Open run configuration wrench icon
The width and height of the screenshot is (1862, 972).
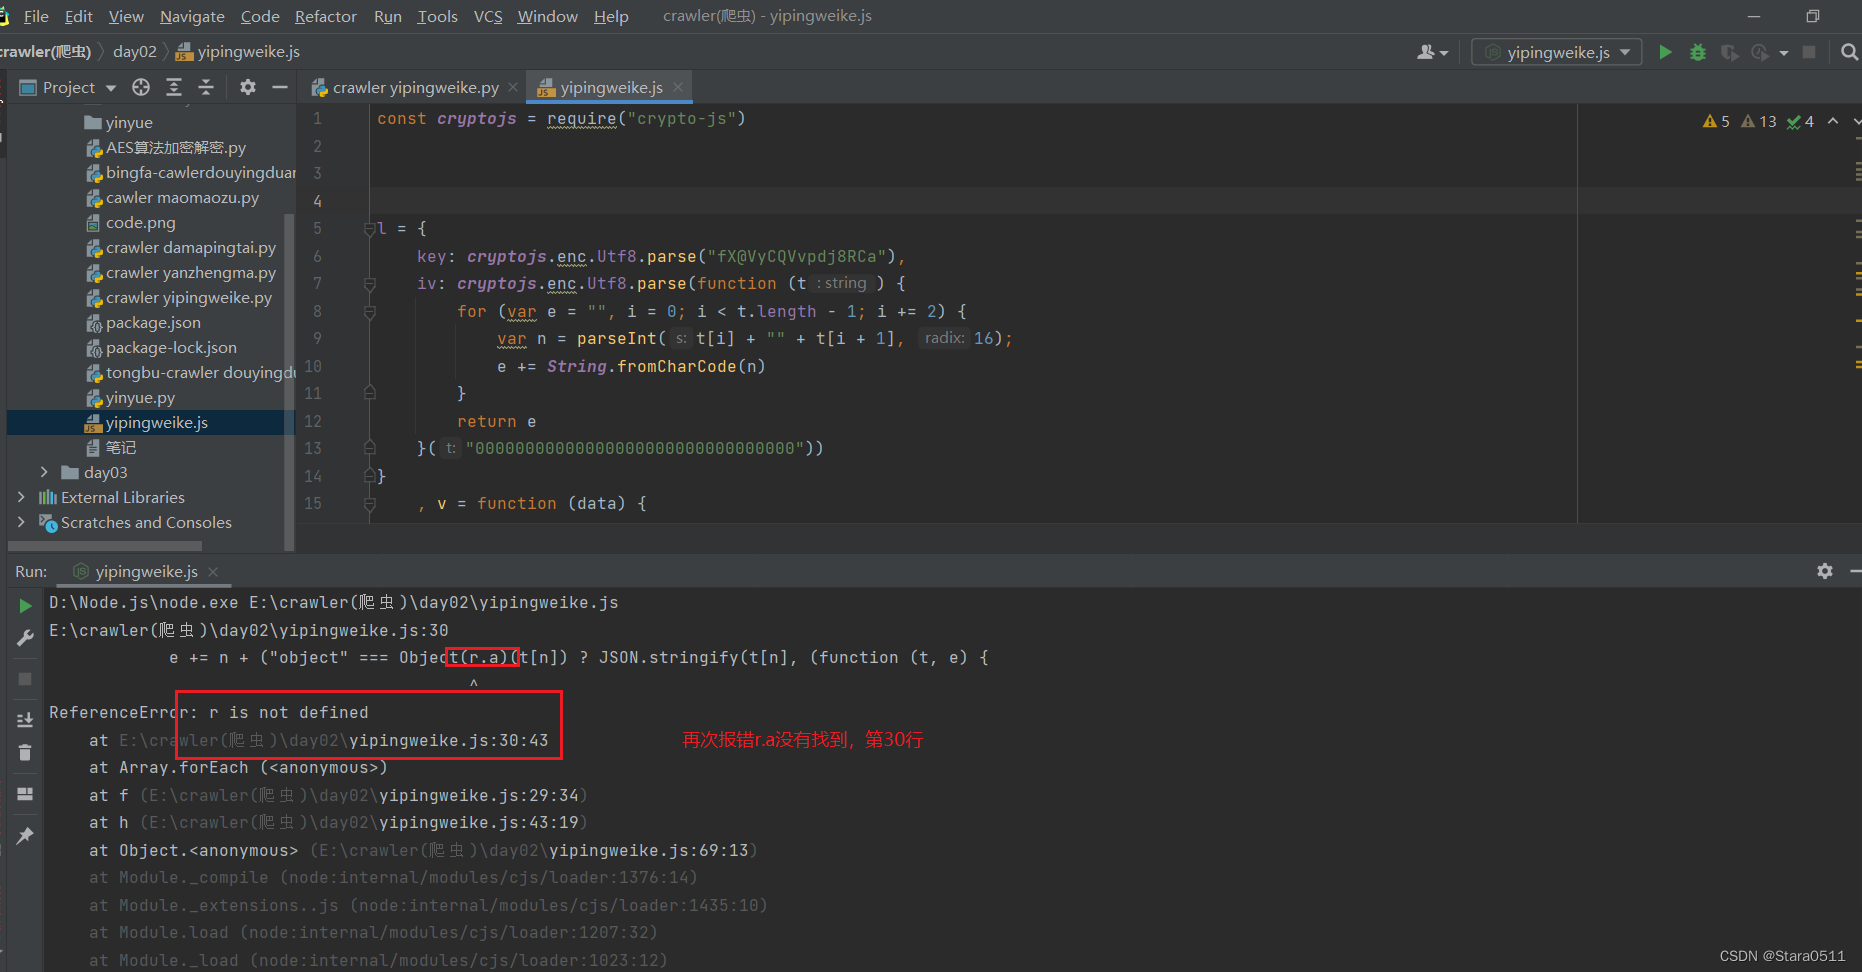pyautogui.click(x=25, y=638)
